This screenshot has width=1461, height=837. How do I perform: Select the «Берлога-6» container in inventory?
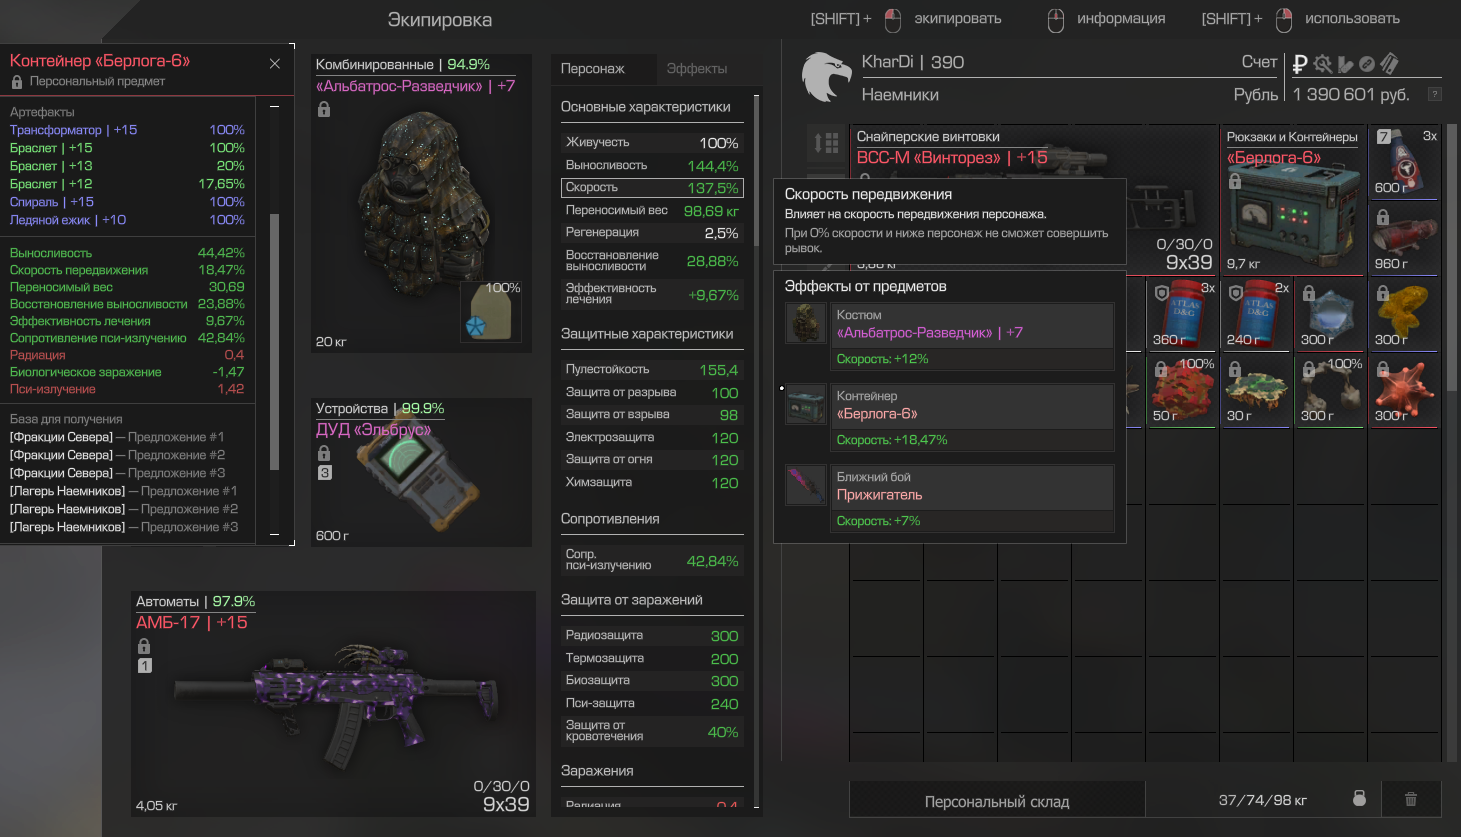(1292, 200)
